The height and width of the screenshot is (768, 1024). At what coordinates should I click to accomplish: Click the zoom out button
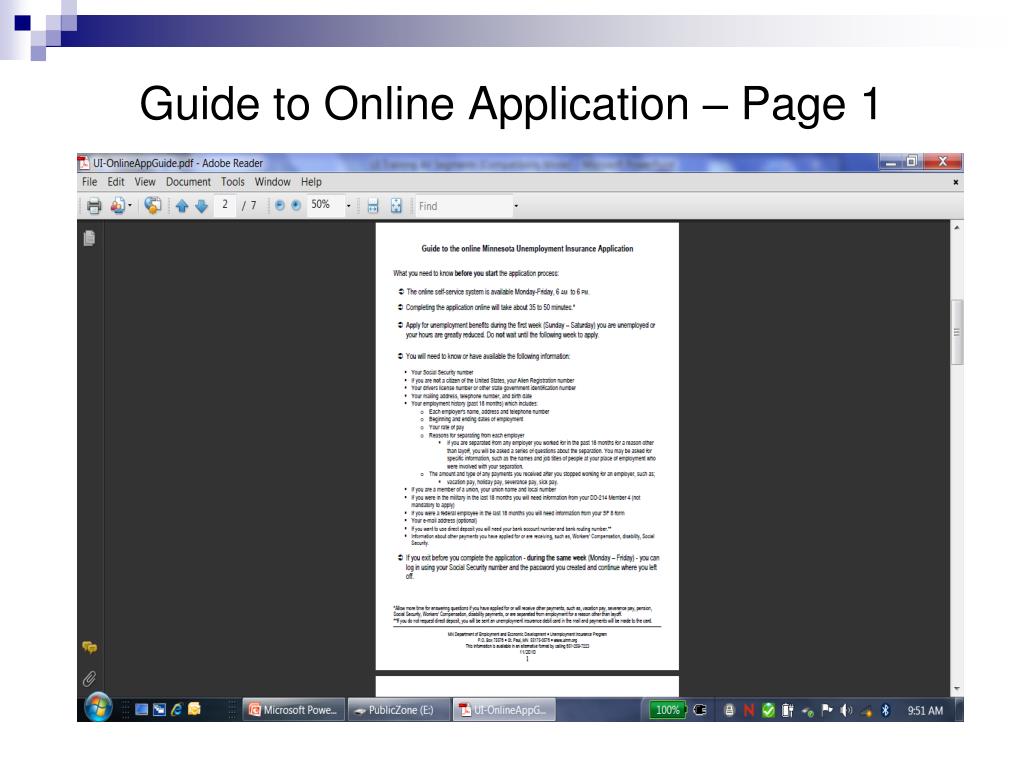[x=280, y=206]
